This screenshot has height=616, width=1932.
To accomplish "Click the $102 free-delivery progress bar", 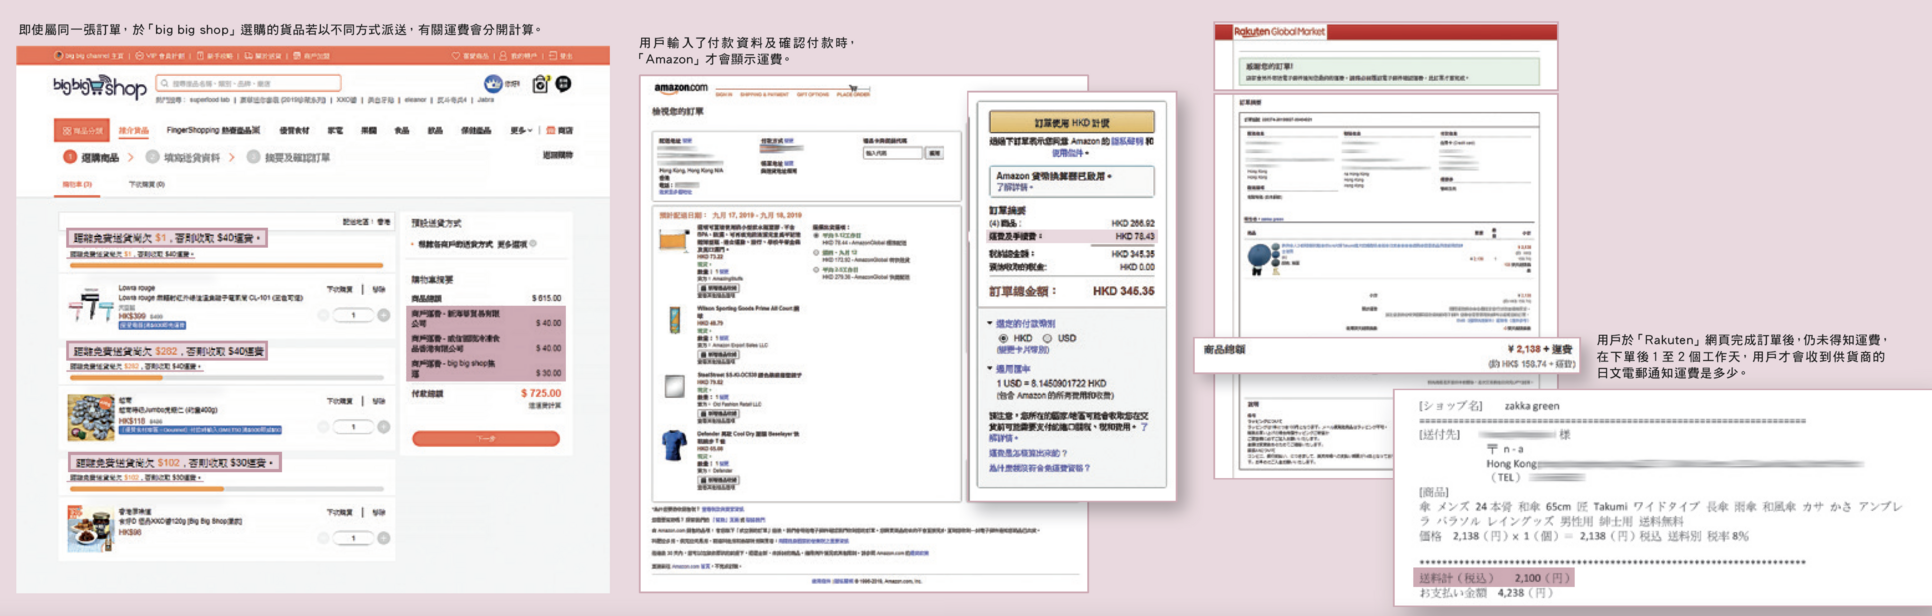I will (x=226, y=489).
